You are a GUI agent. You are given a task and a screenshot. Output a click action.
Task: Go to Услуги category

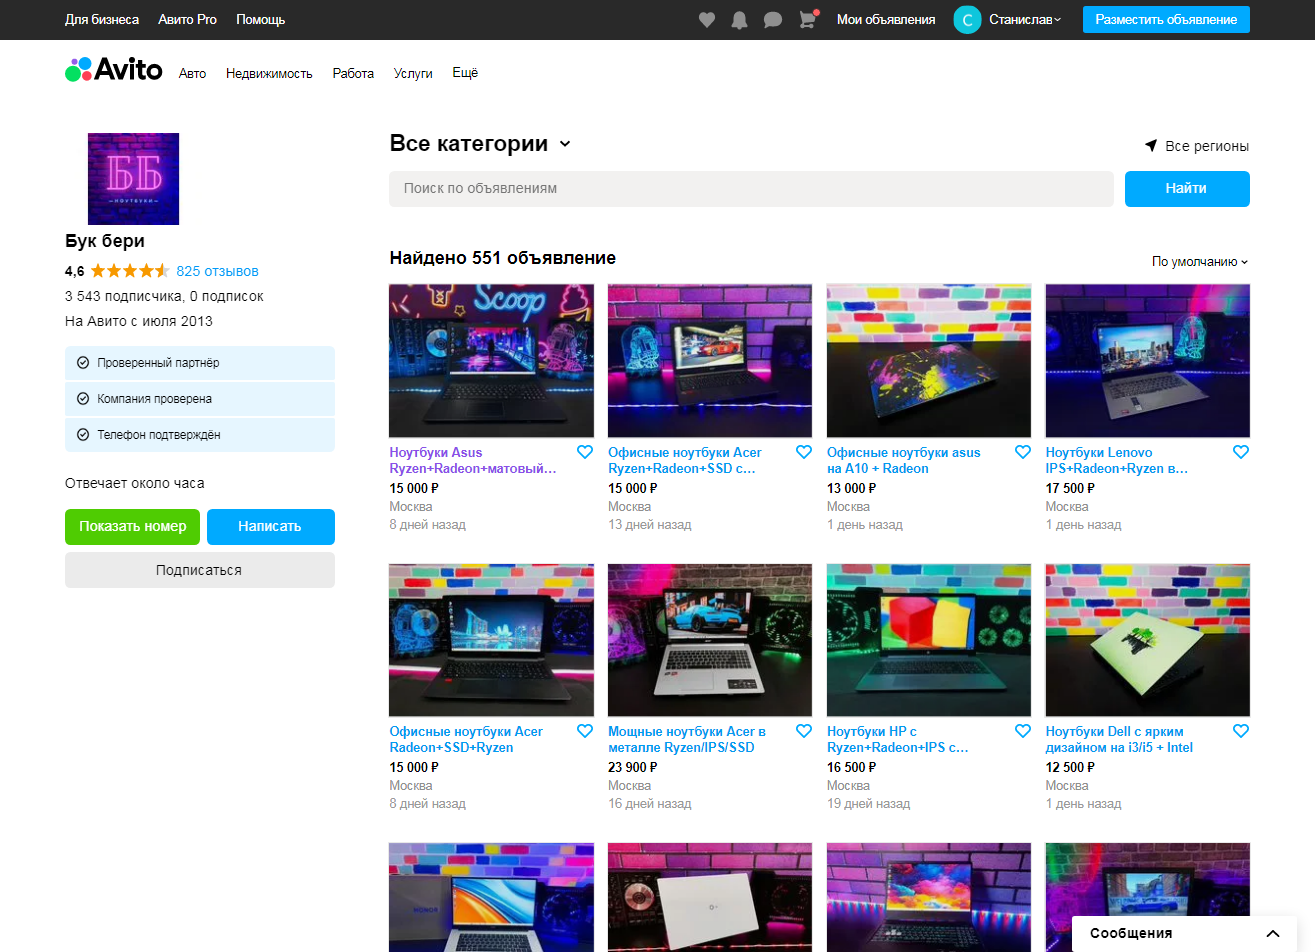(x=413, y=73)
